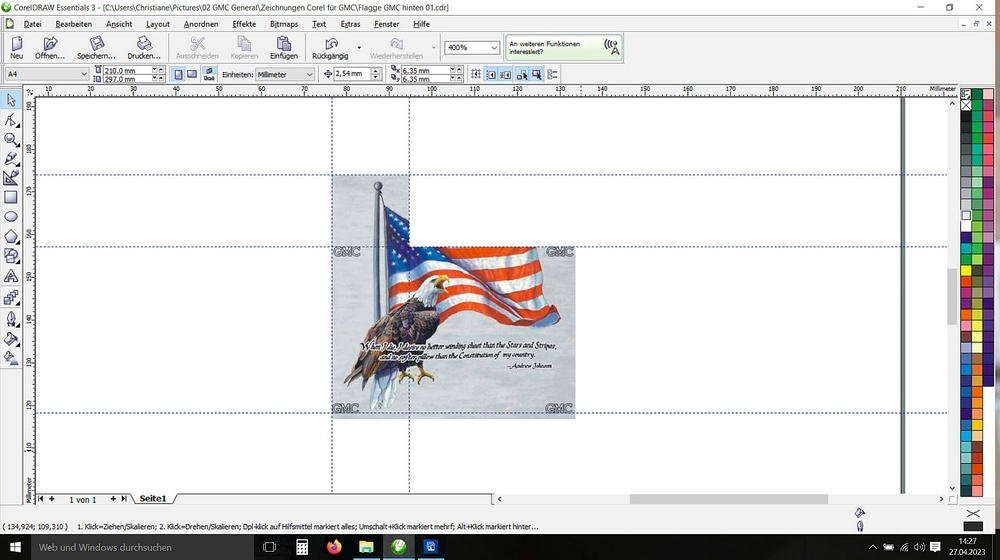Go to first page arrow
The width and height of the screenshot is (1000, 560).
click(x=41, y=499)
